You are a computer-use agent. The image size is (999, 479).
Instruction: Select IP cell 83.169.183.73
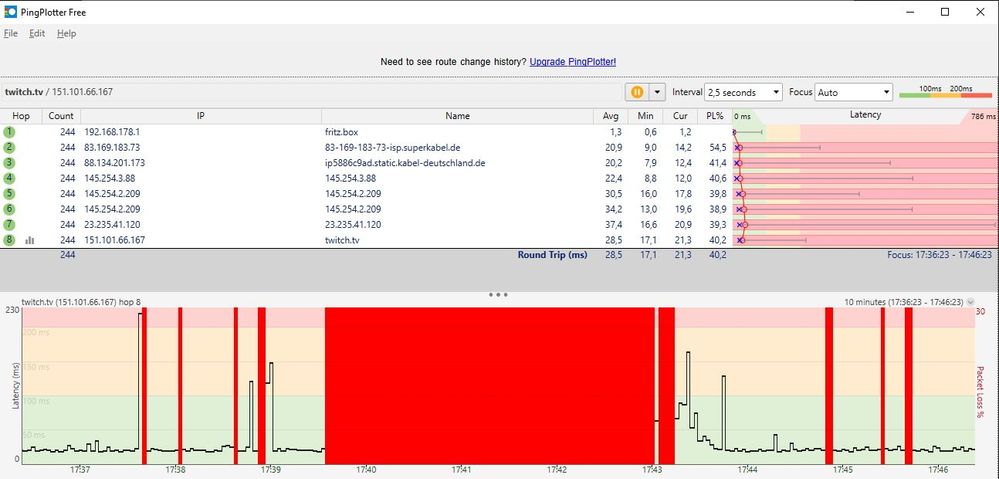pos(111,148)
